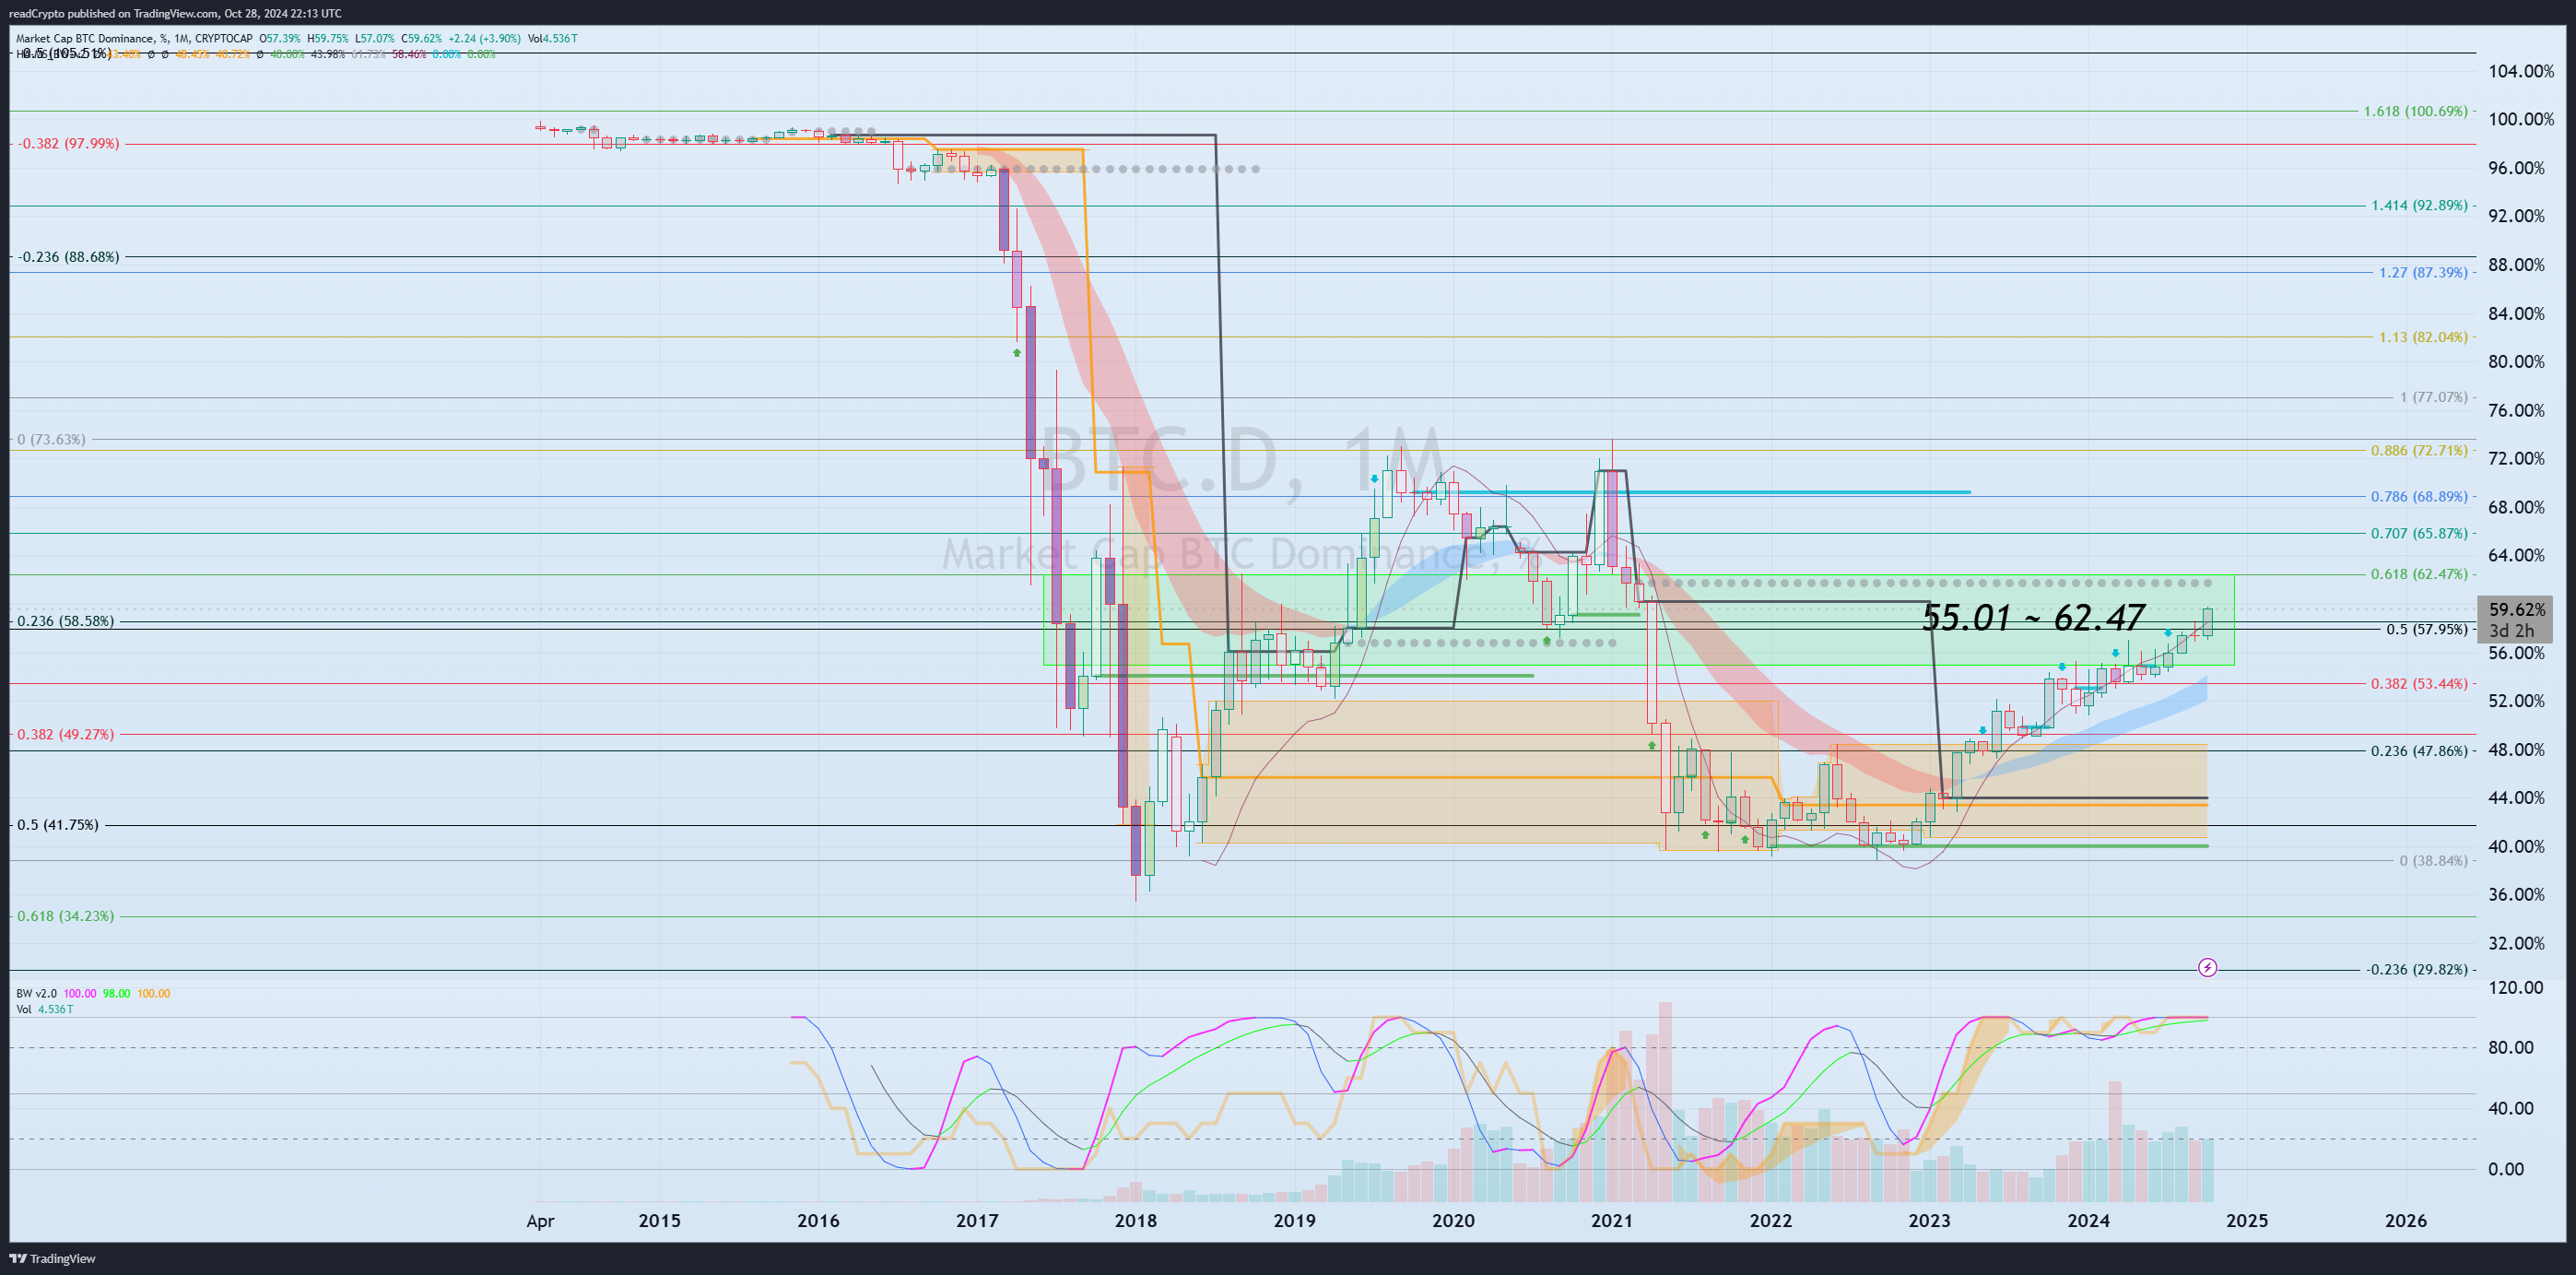
Task: Select the right label 0.236 (47.86%)
Action: pyautogui.click(x=2419, y=750)
